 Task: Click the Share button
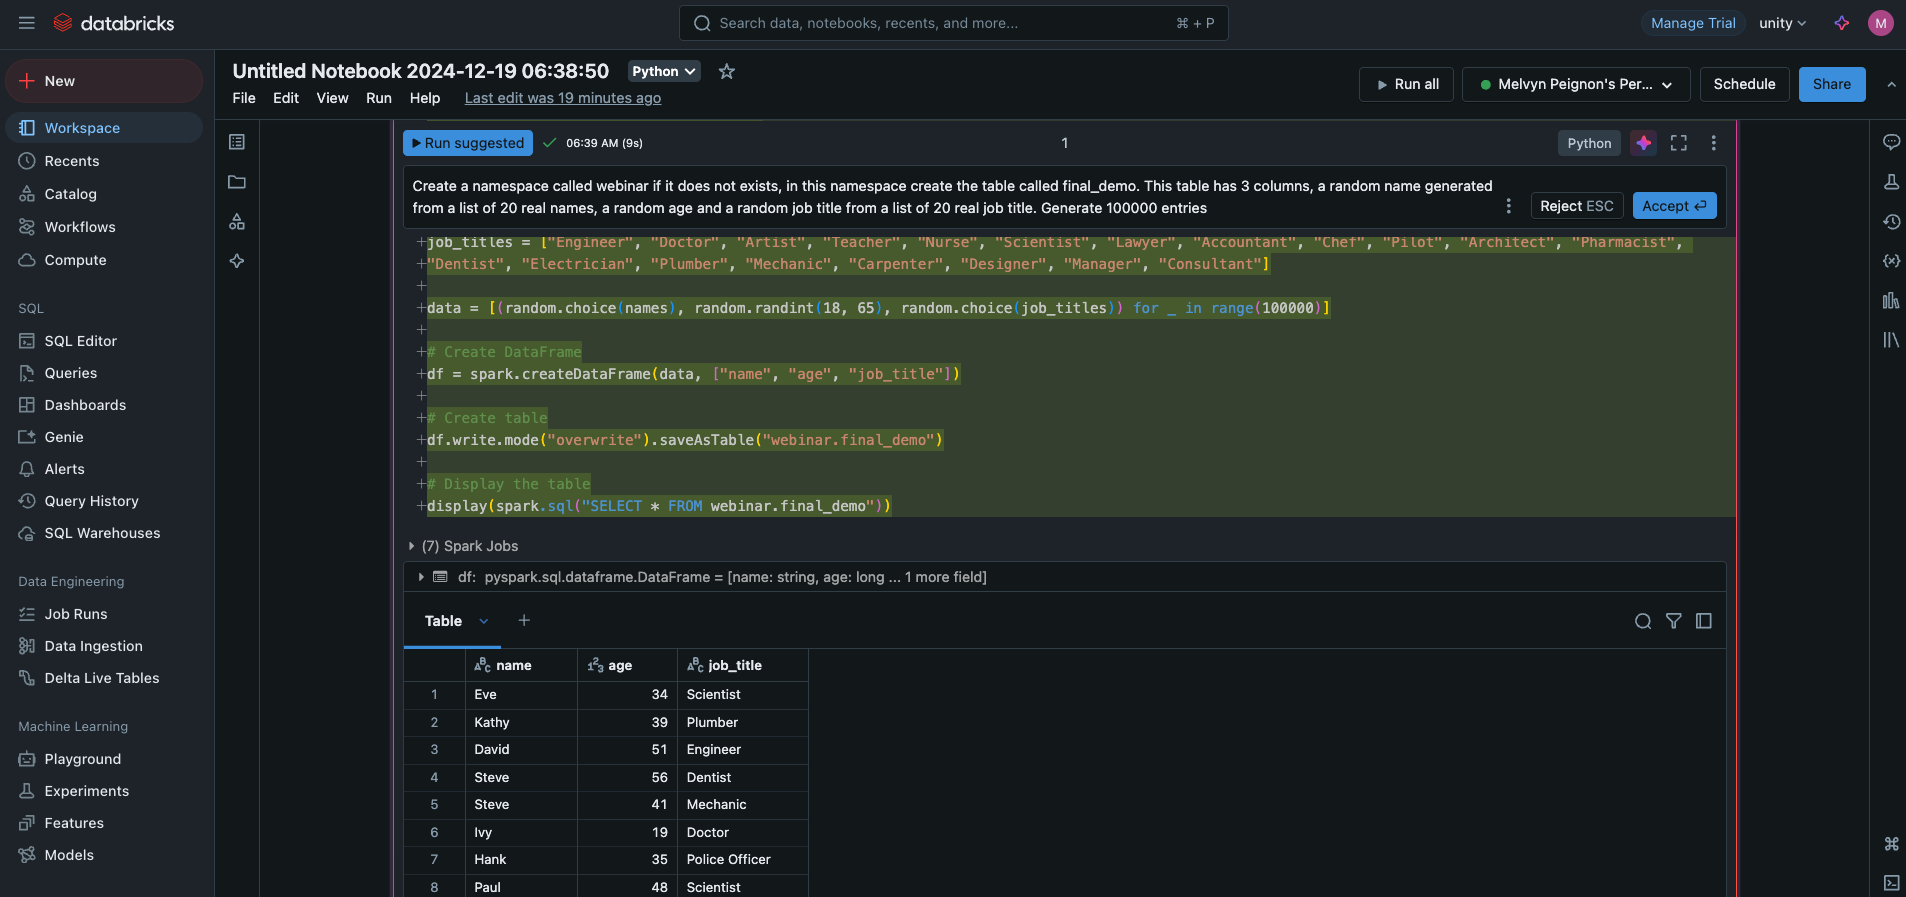coord(1831,84)
